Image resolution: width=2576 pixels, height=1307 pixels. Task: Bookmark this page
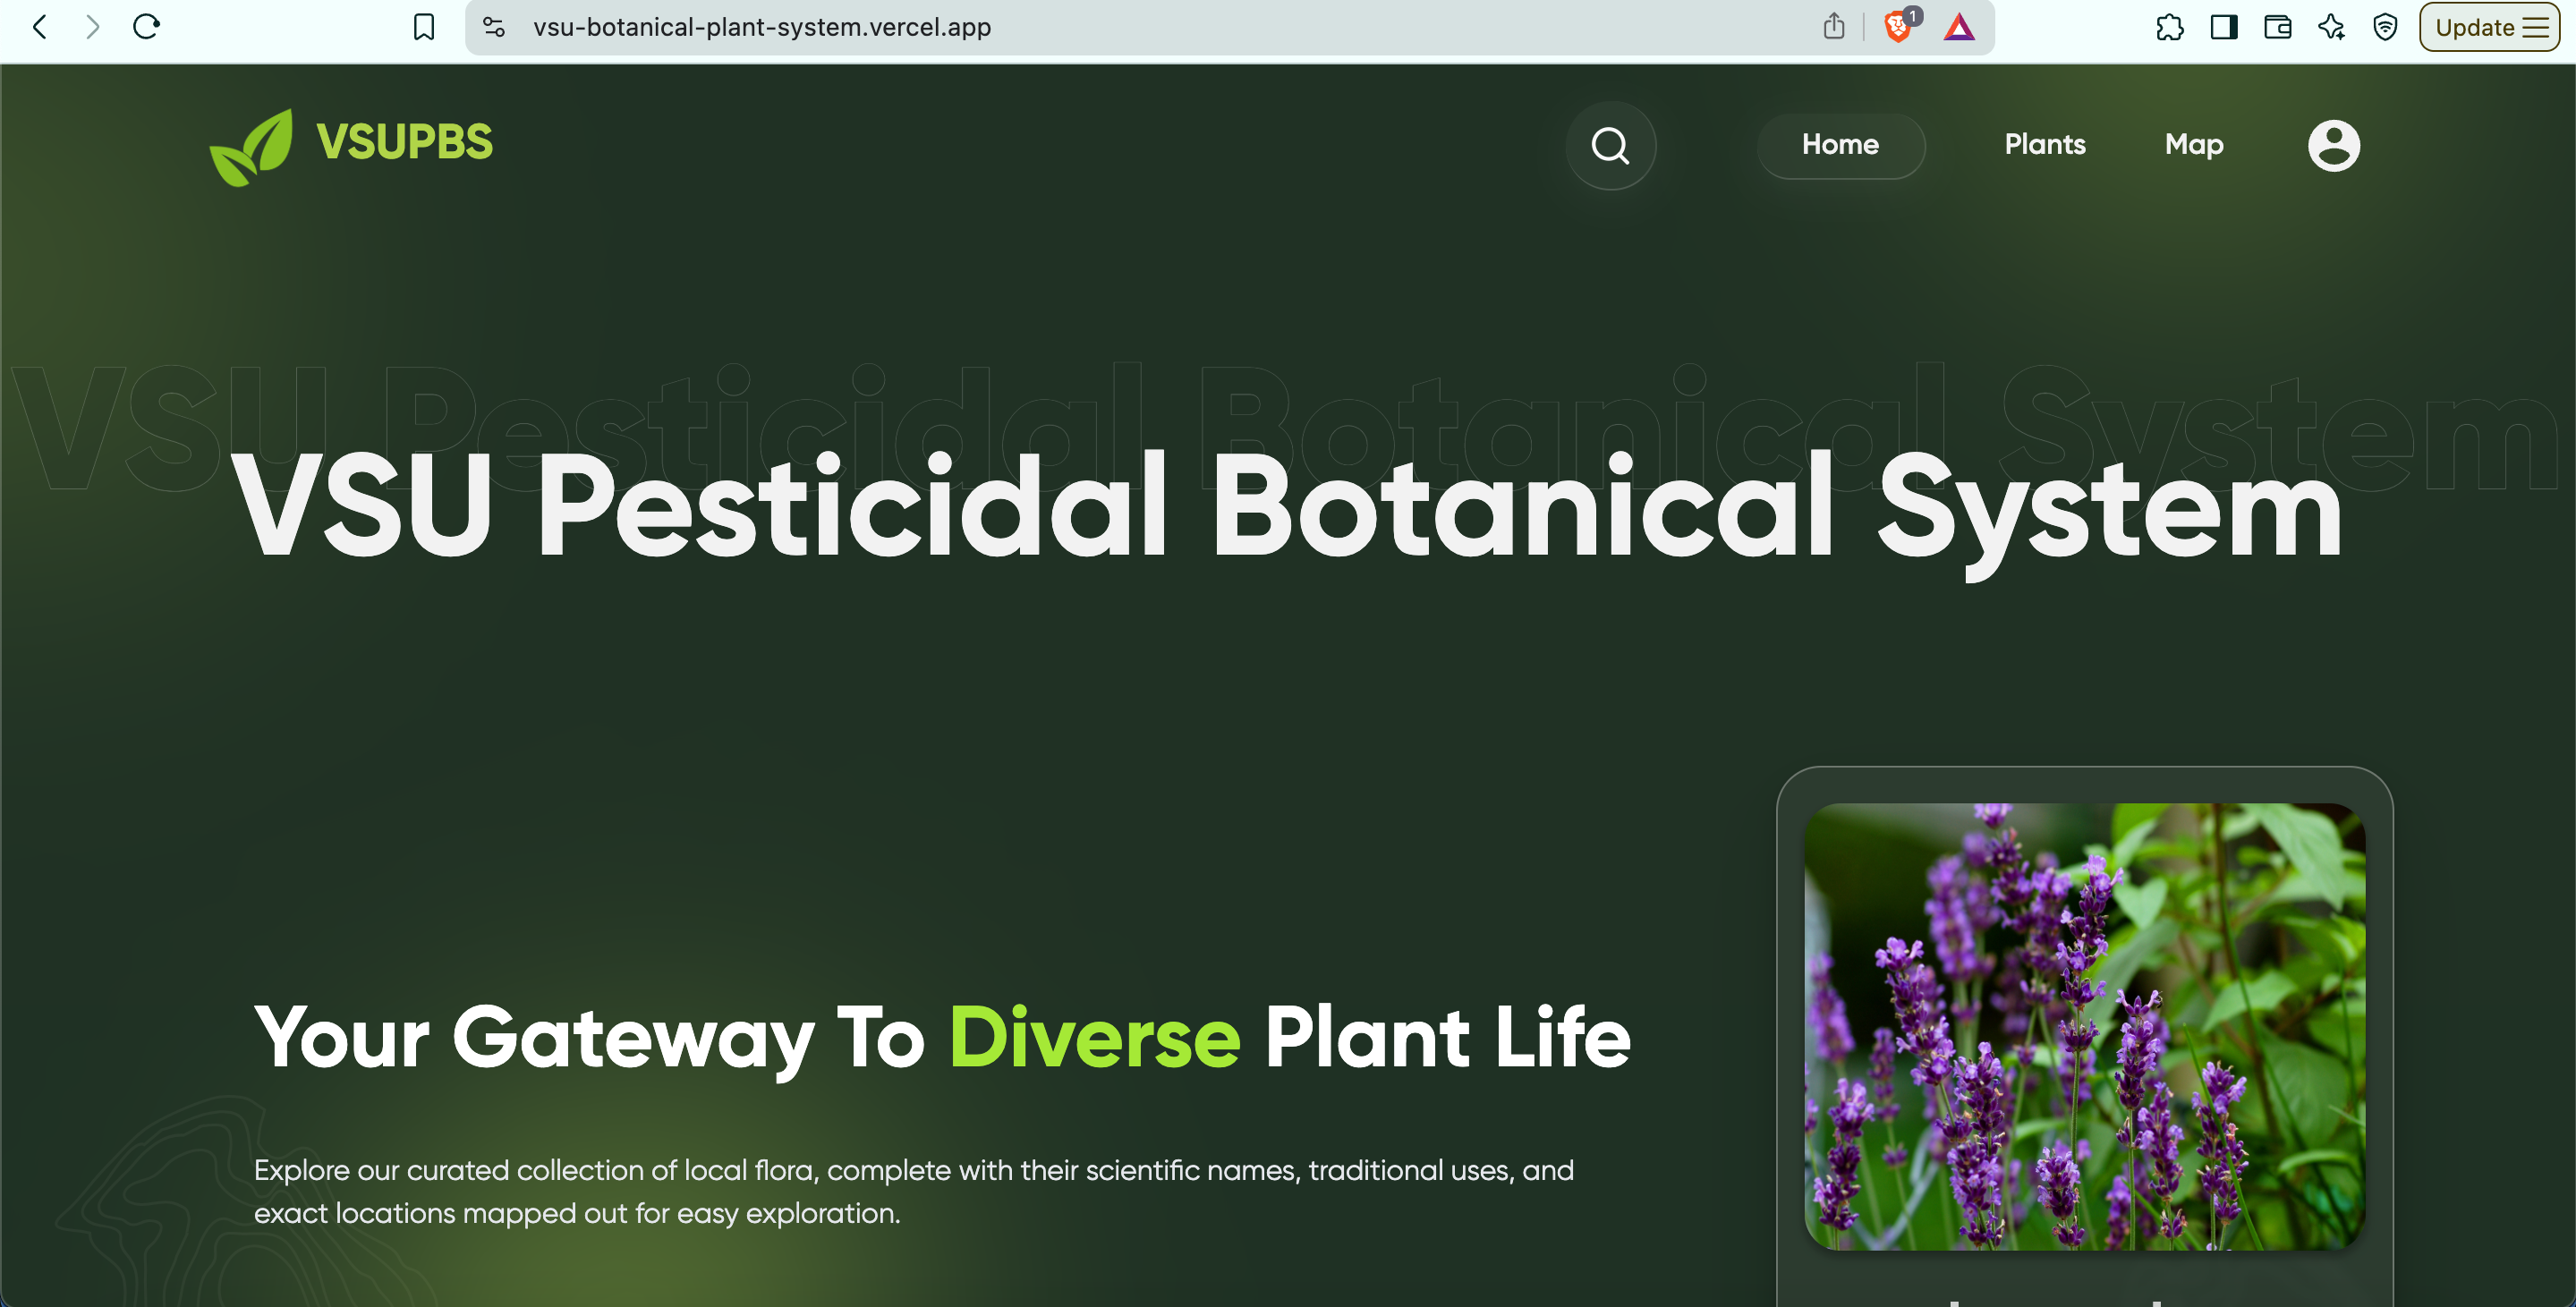424,27
